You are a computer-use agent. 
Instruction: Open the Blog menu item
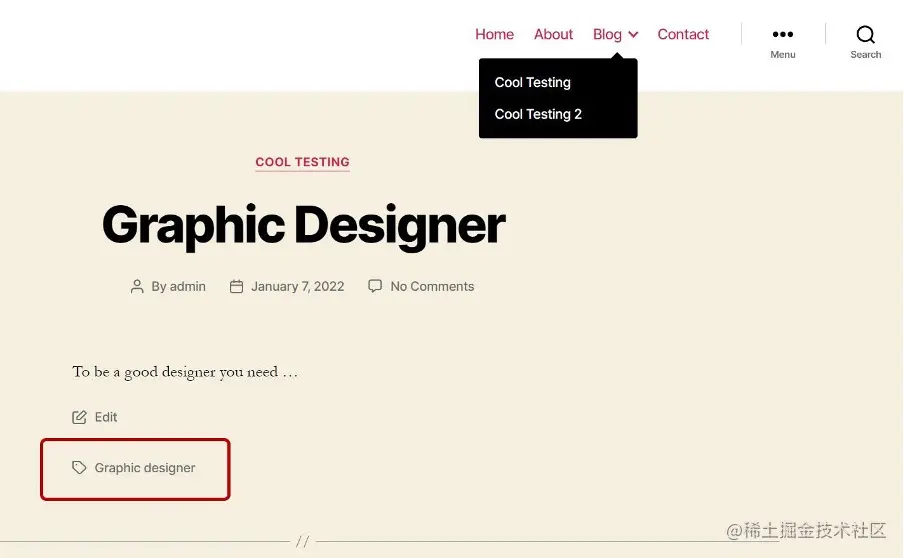click(x=607, y=35)
